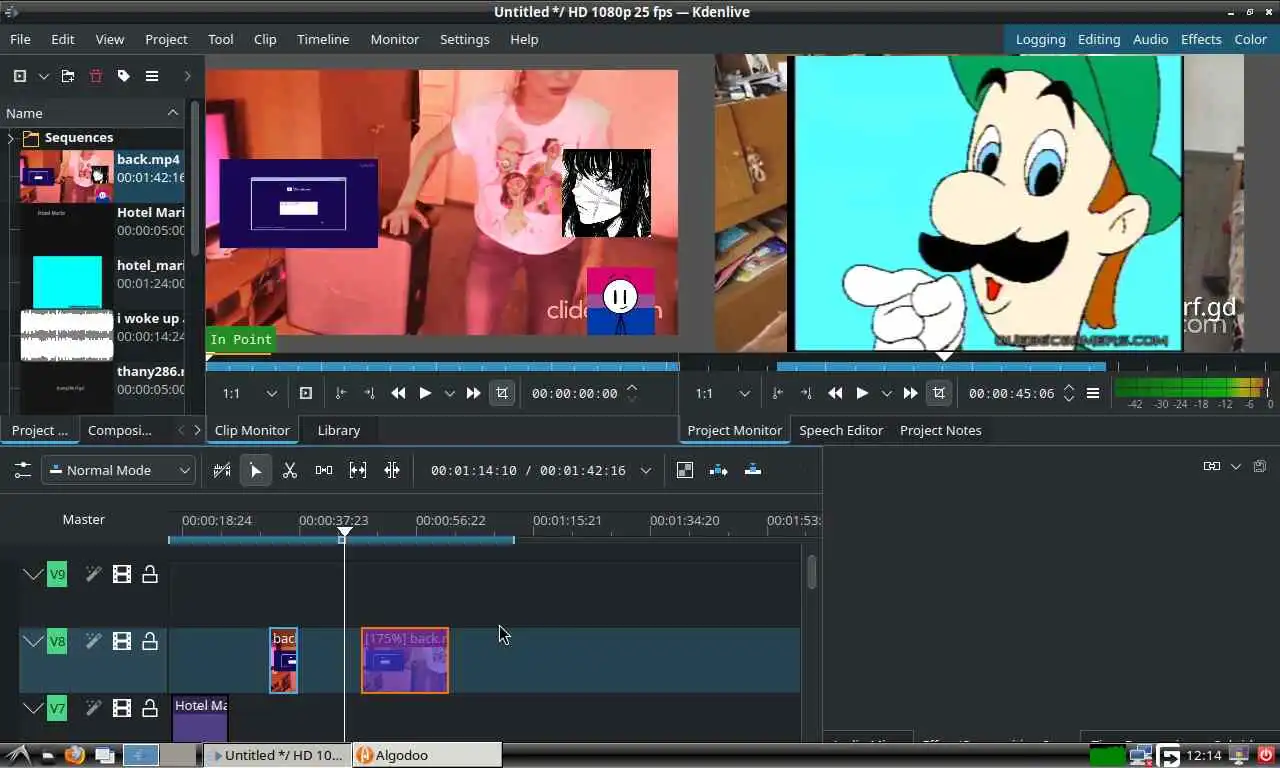Open the Normal Mode edit dropdown
1280x768 pixels.
pos(118,470)
